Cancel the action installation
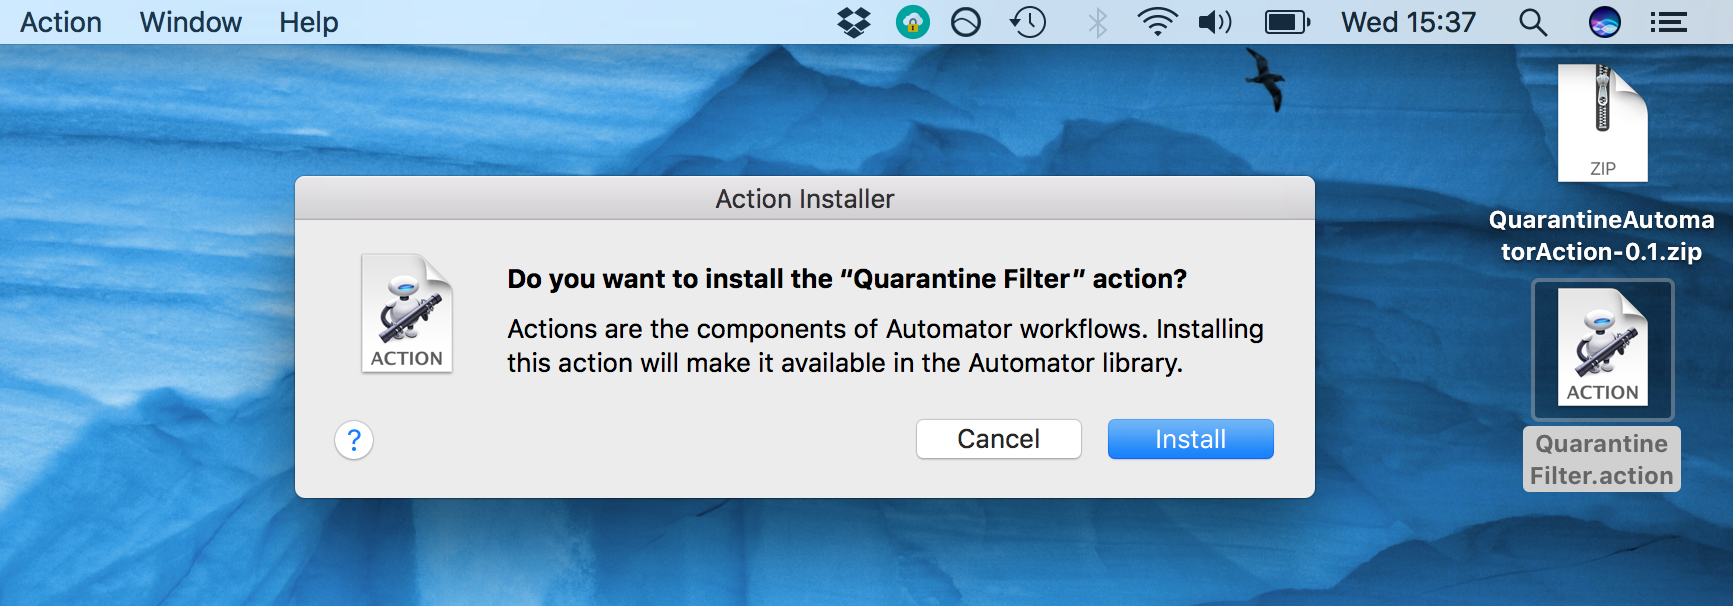 998,439
